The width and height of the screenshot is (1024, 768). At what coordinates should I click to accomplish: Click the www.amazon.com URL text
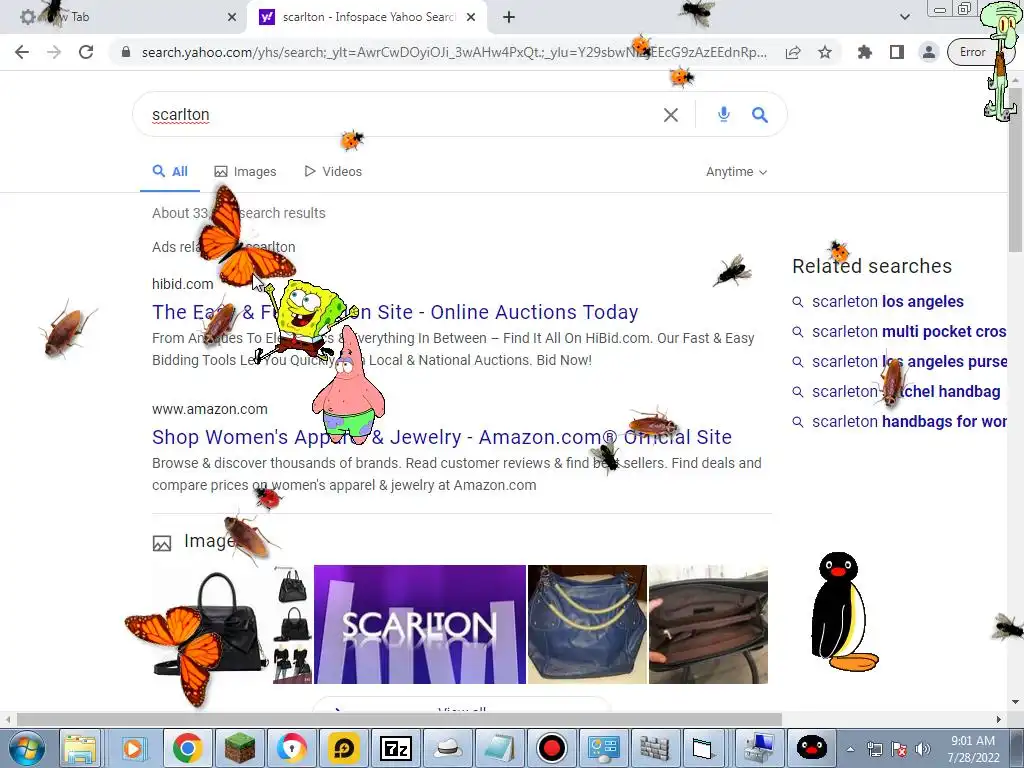[x=210, y=409]
